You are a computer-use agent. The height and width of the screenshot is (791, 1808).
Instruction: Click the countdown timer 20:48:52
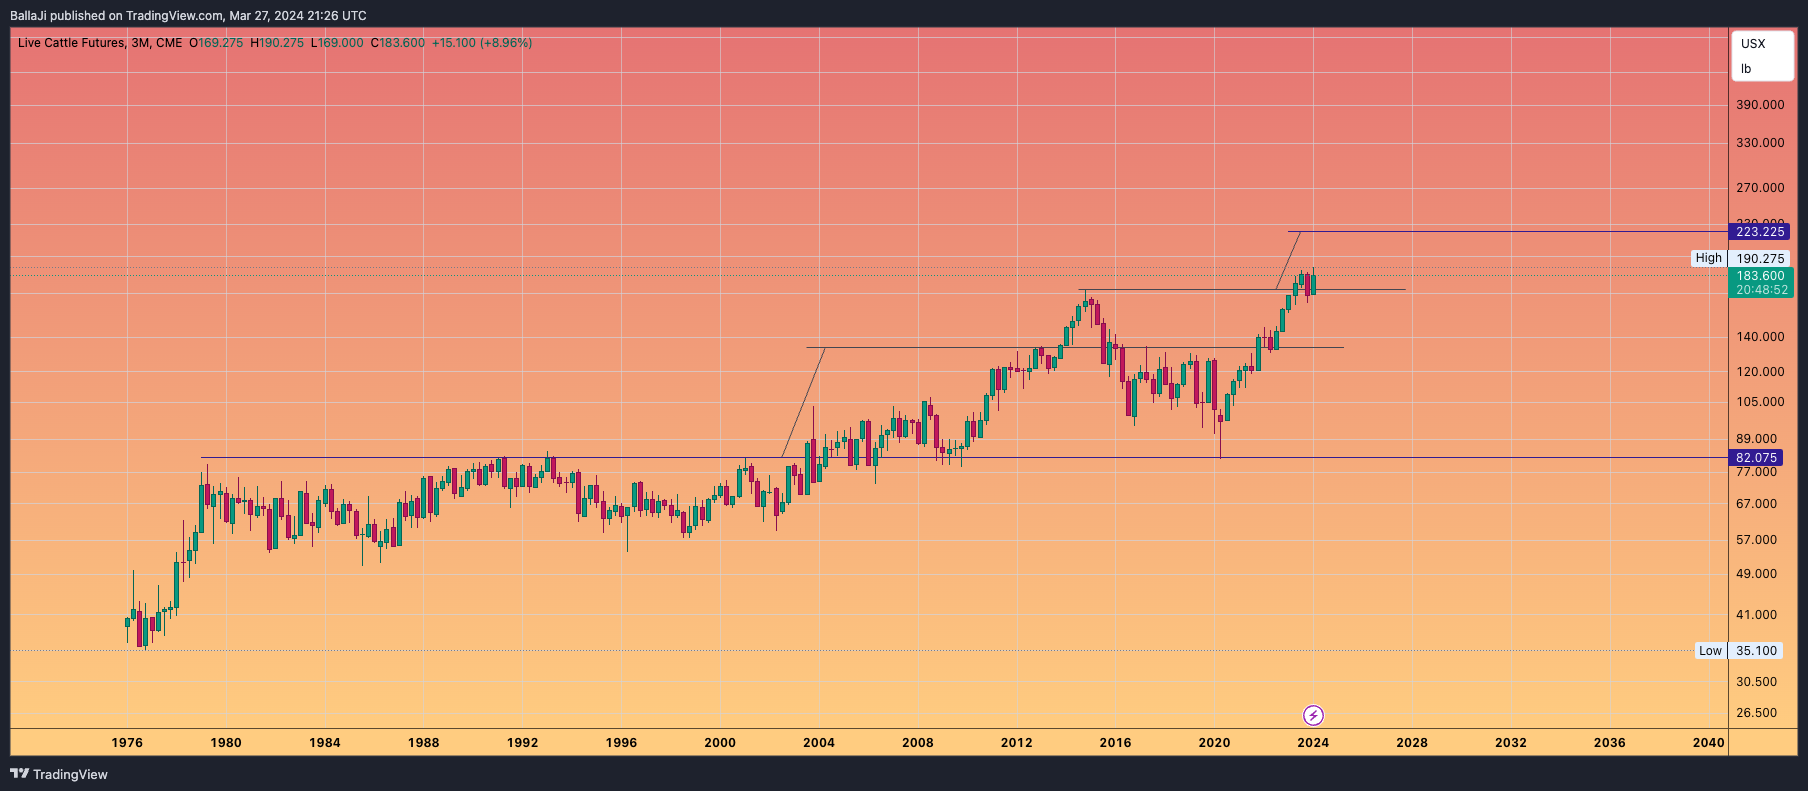(1760, 290)
